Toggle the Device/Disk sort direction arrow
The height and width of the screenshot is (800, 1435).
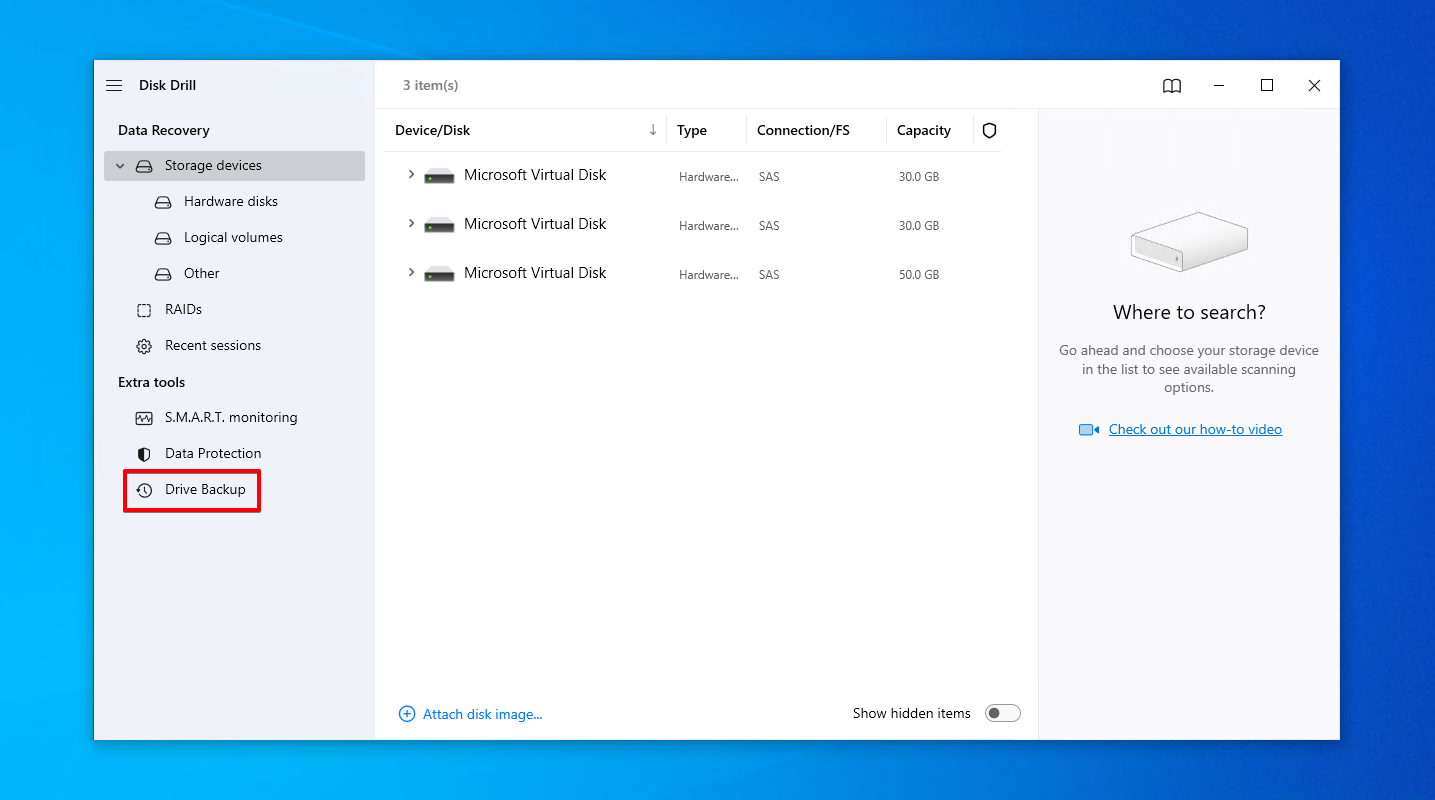(x=653, y=130)
